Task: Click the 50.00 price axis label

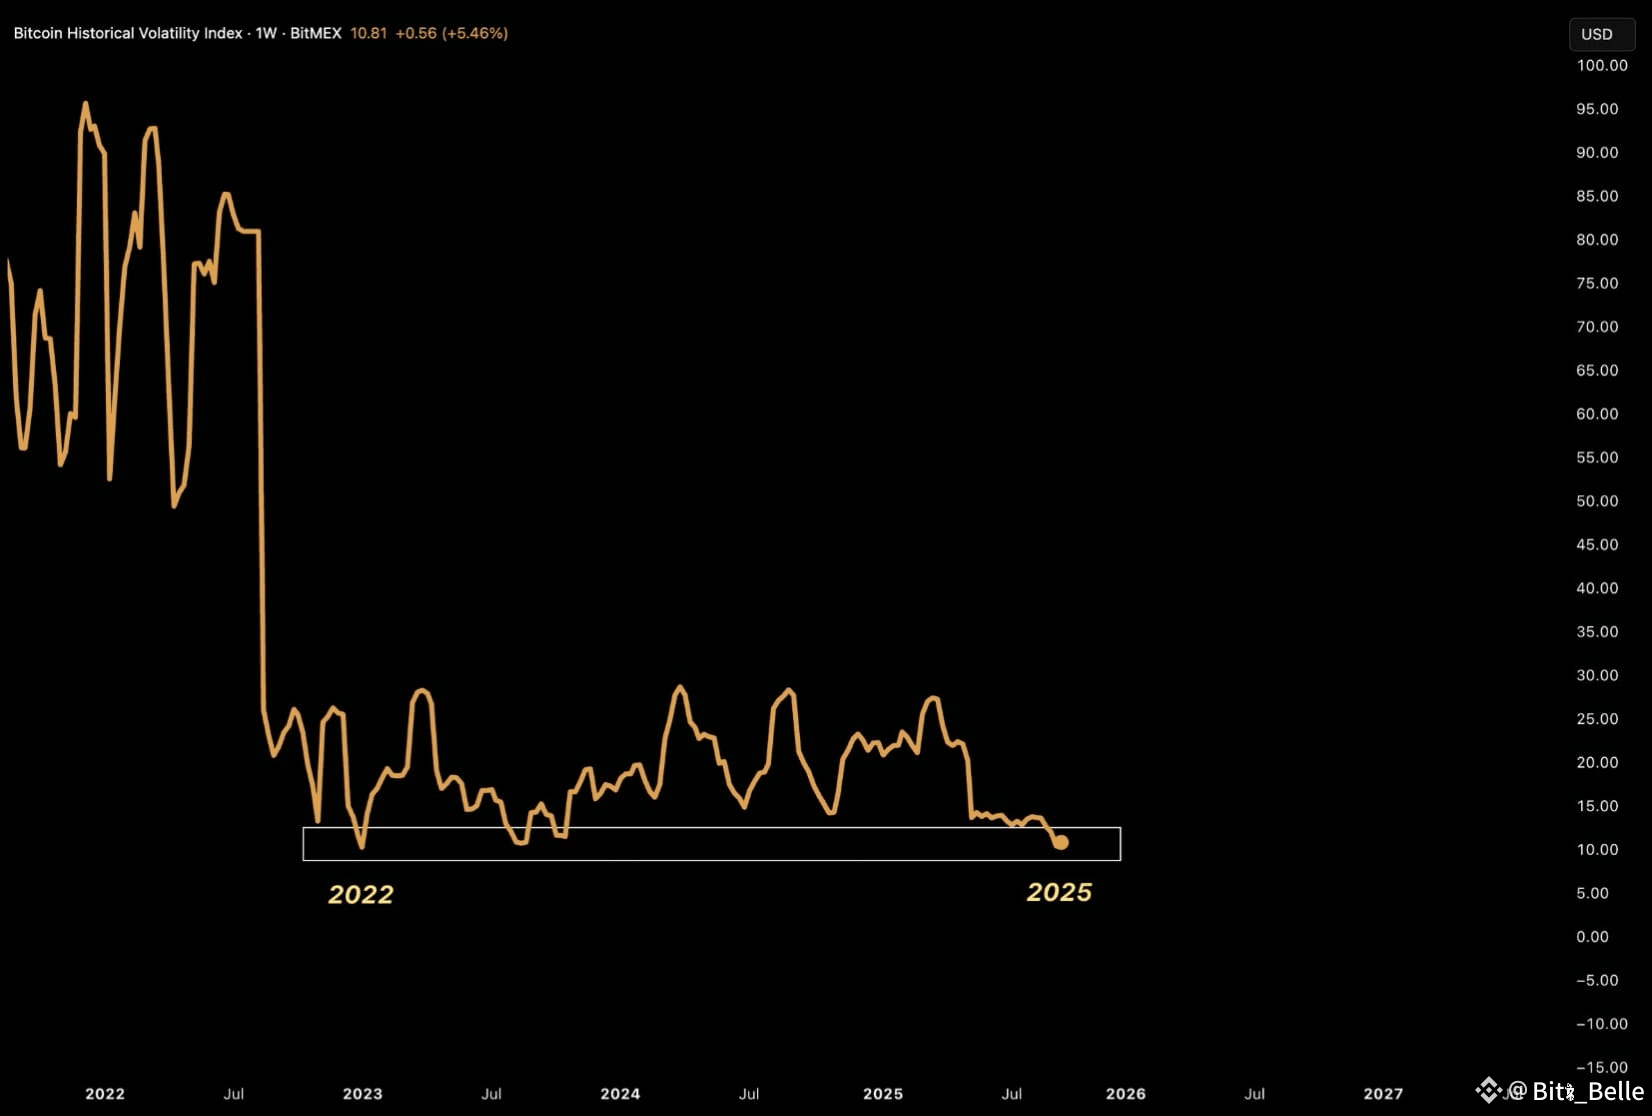Action: coord(1597,501)
